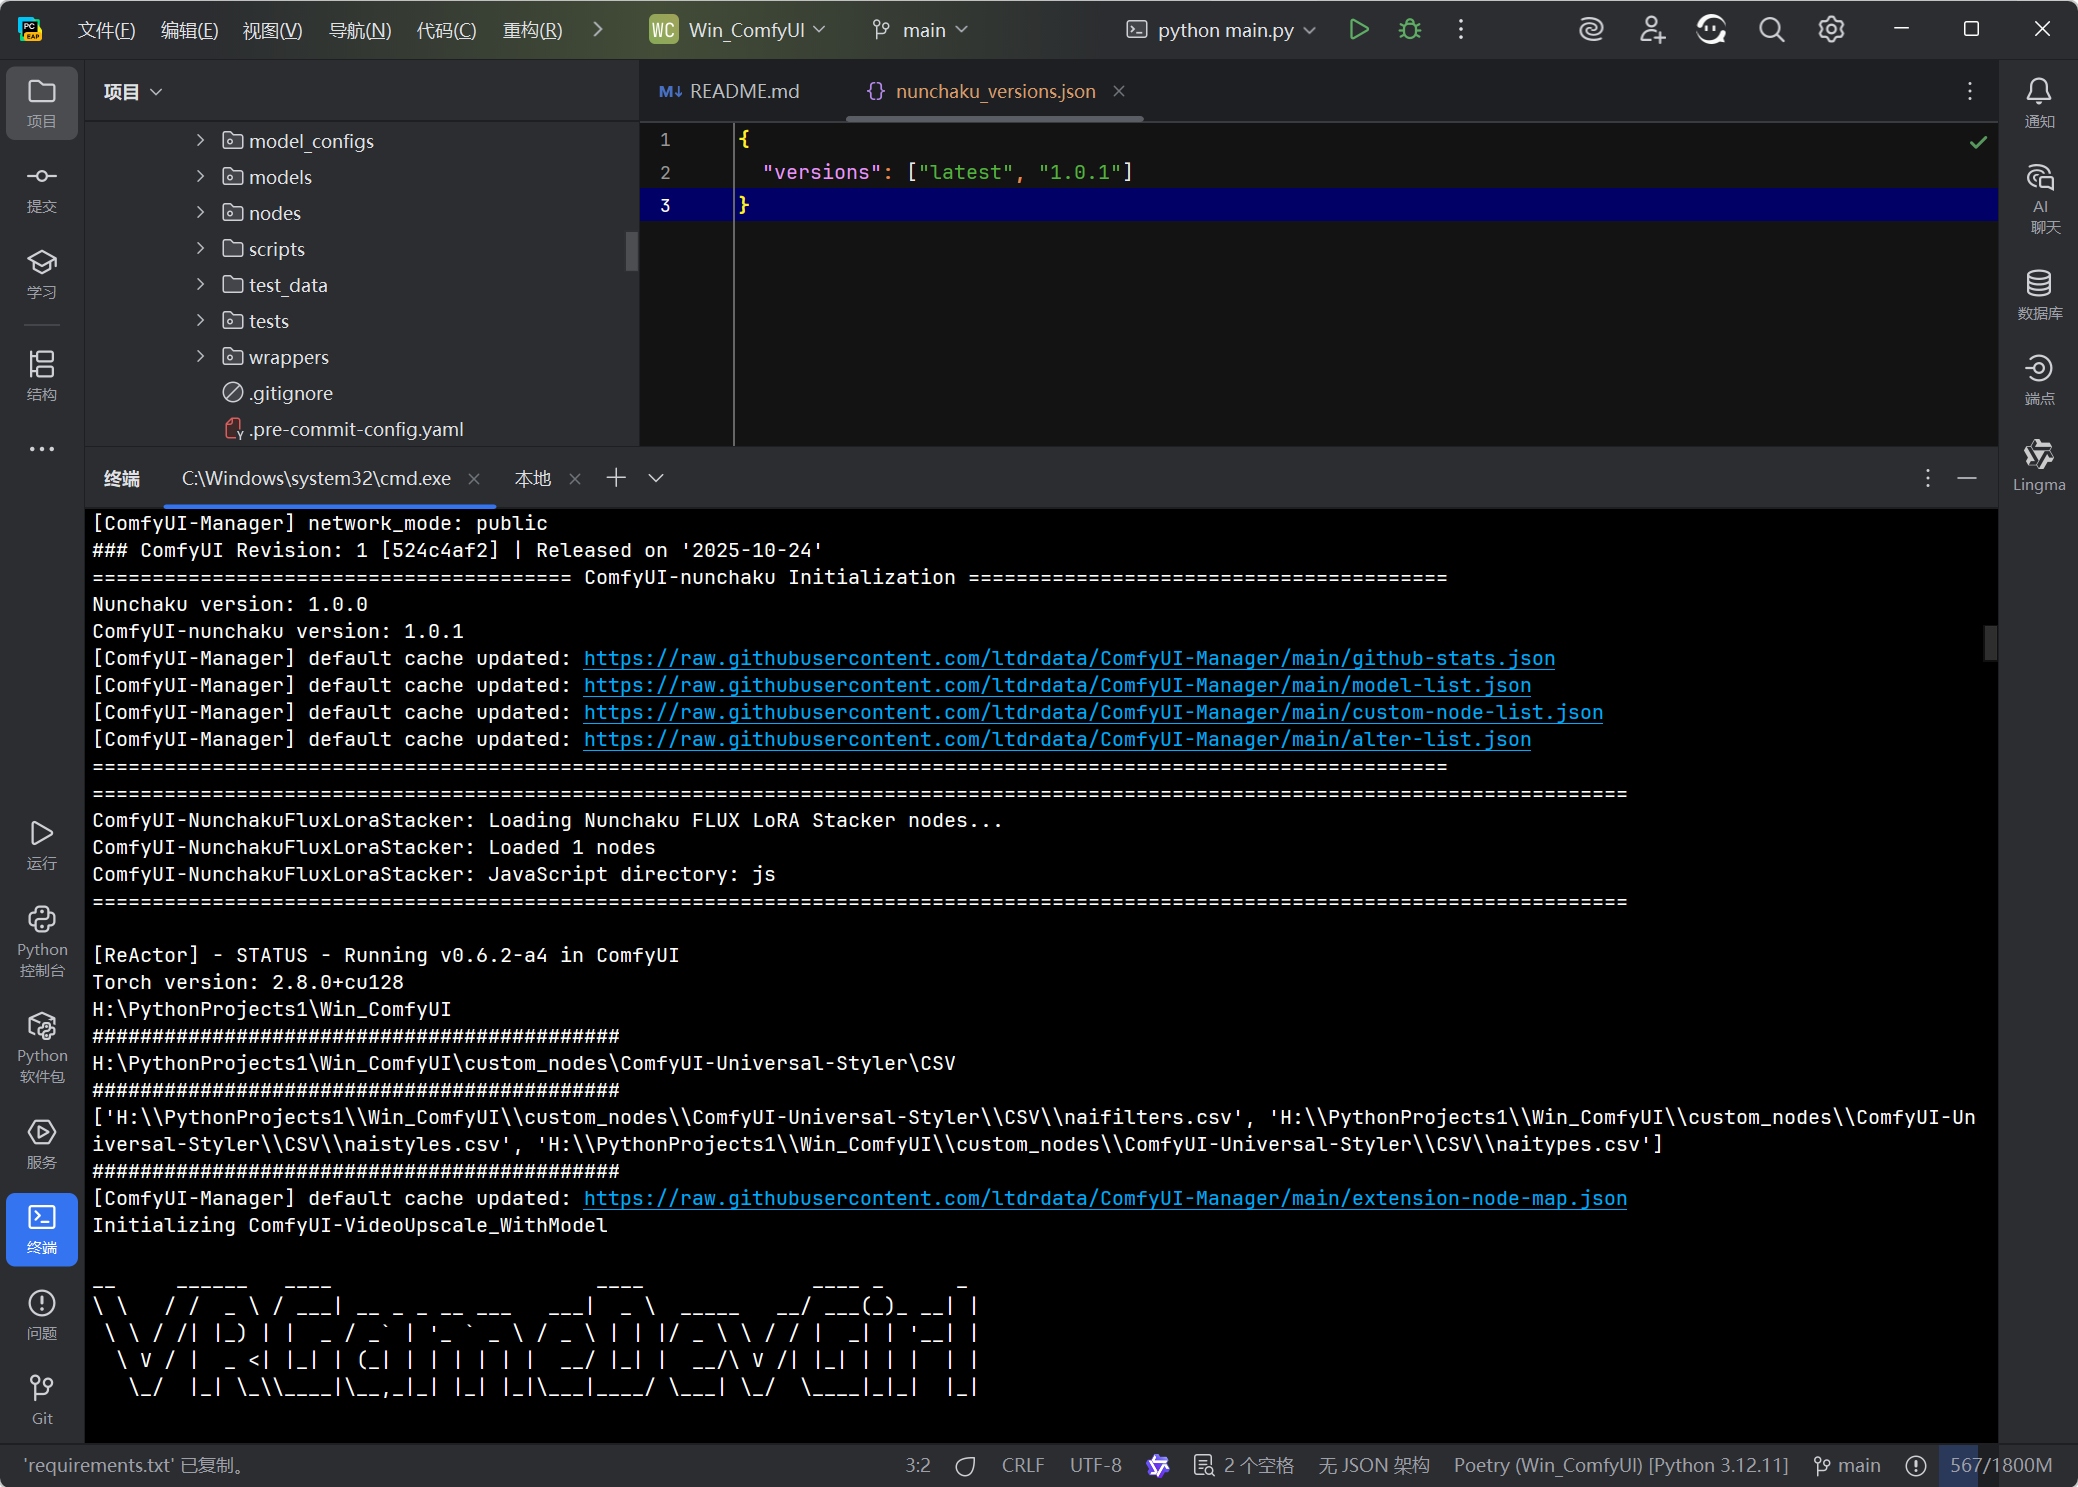2078x1487 pixels.
Task: Expand the wrappers folder in tree
Action: (x=200, y=357)
